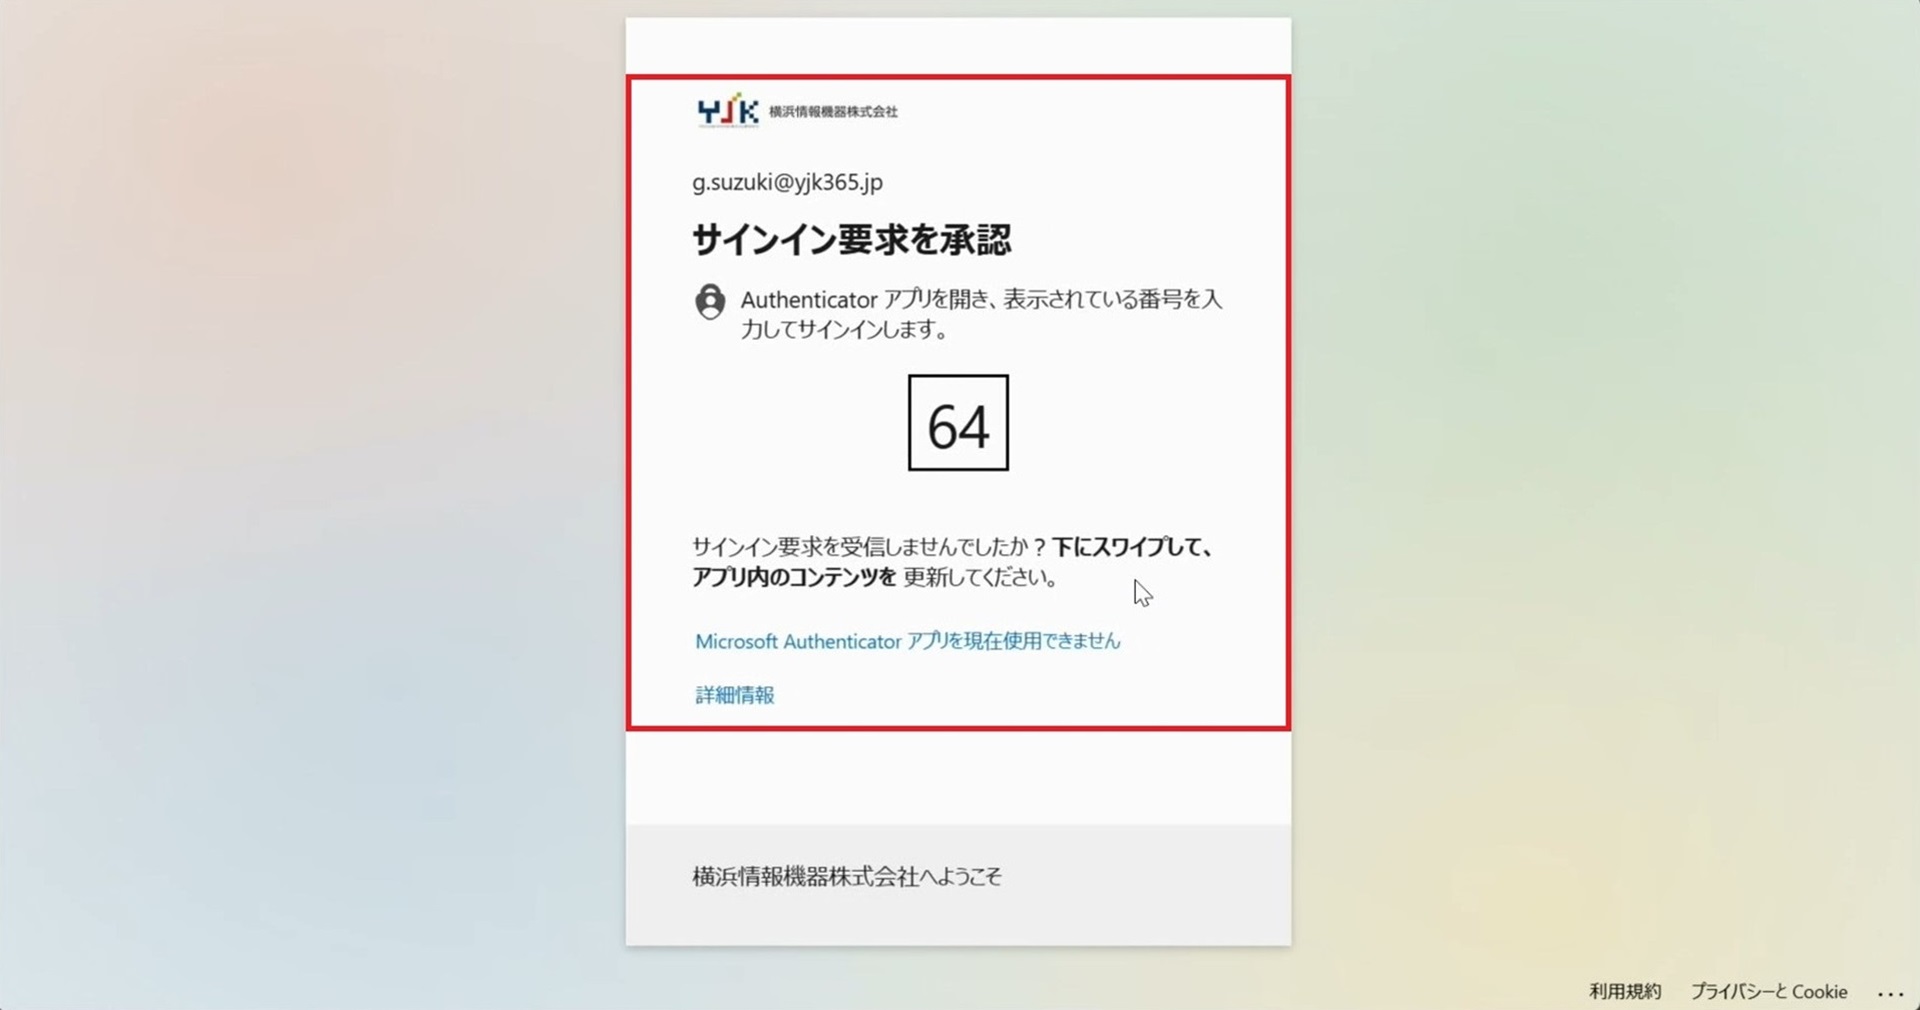This screenshot has height=1010, width=1920.
Task: Click the blank white header above the logo
Action: point(958,46)
